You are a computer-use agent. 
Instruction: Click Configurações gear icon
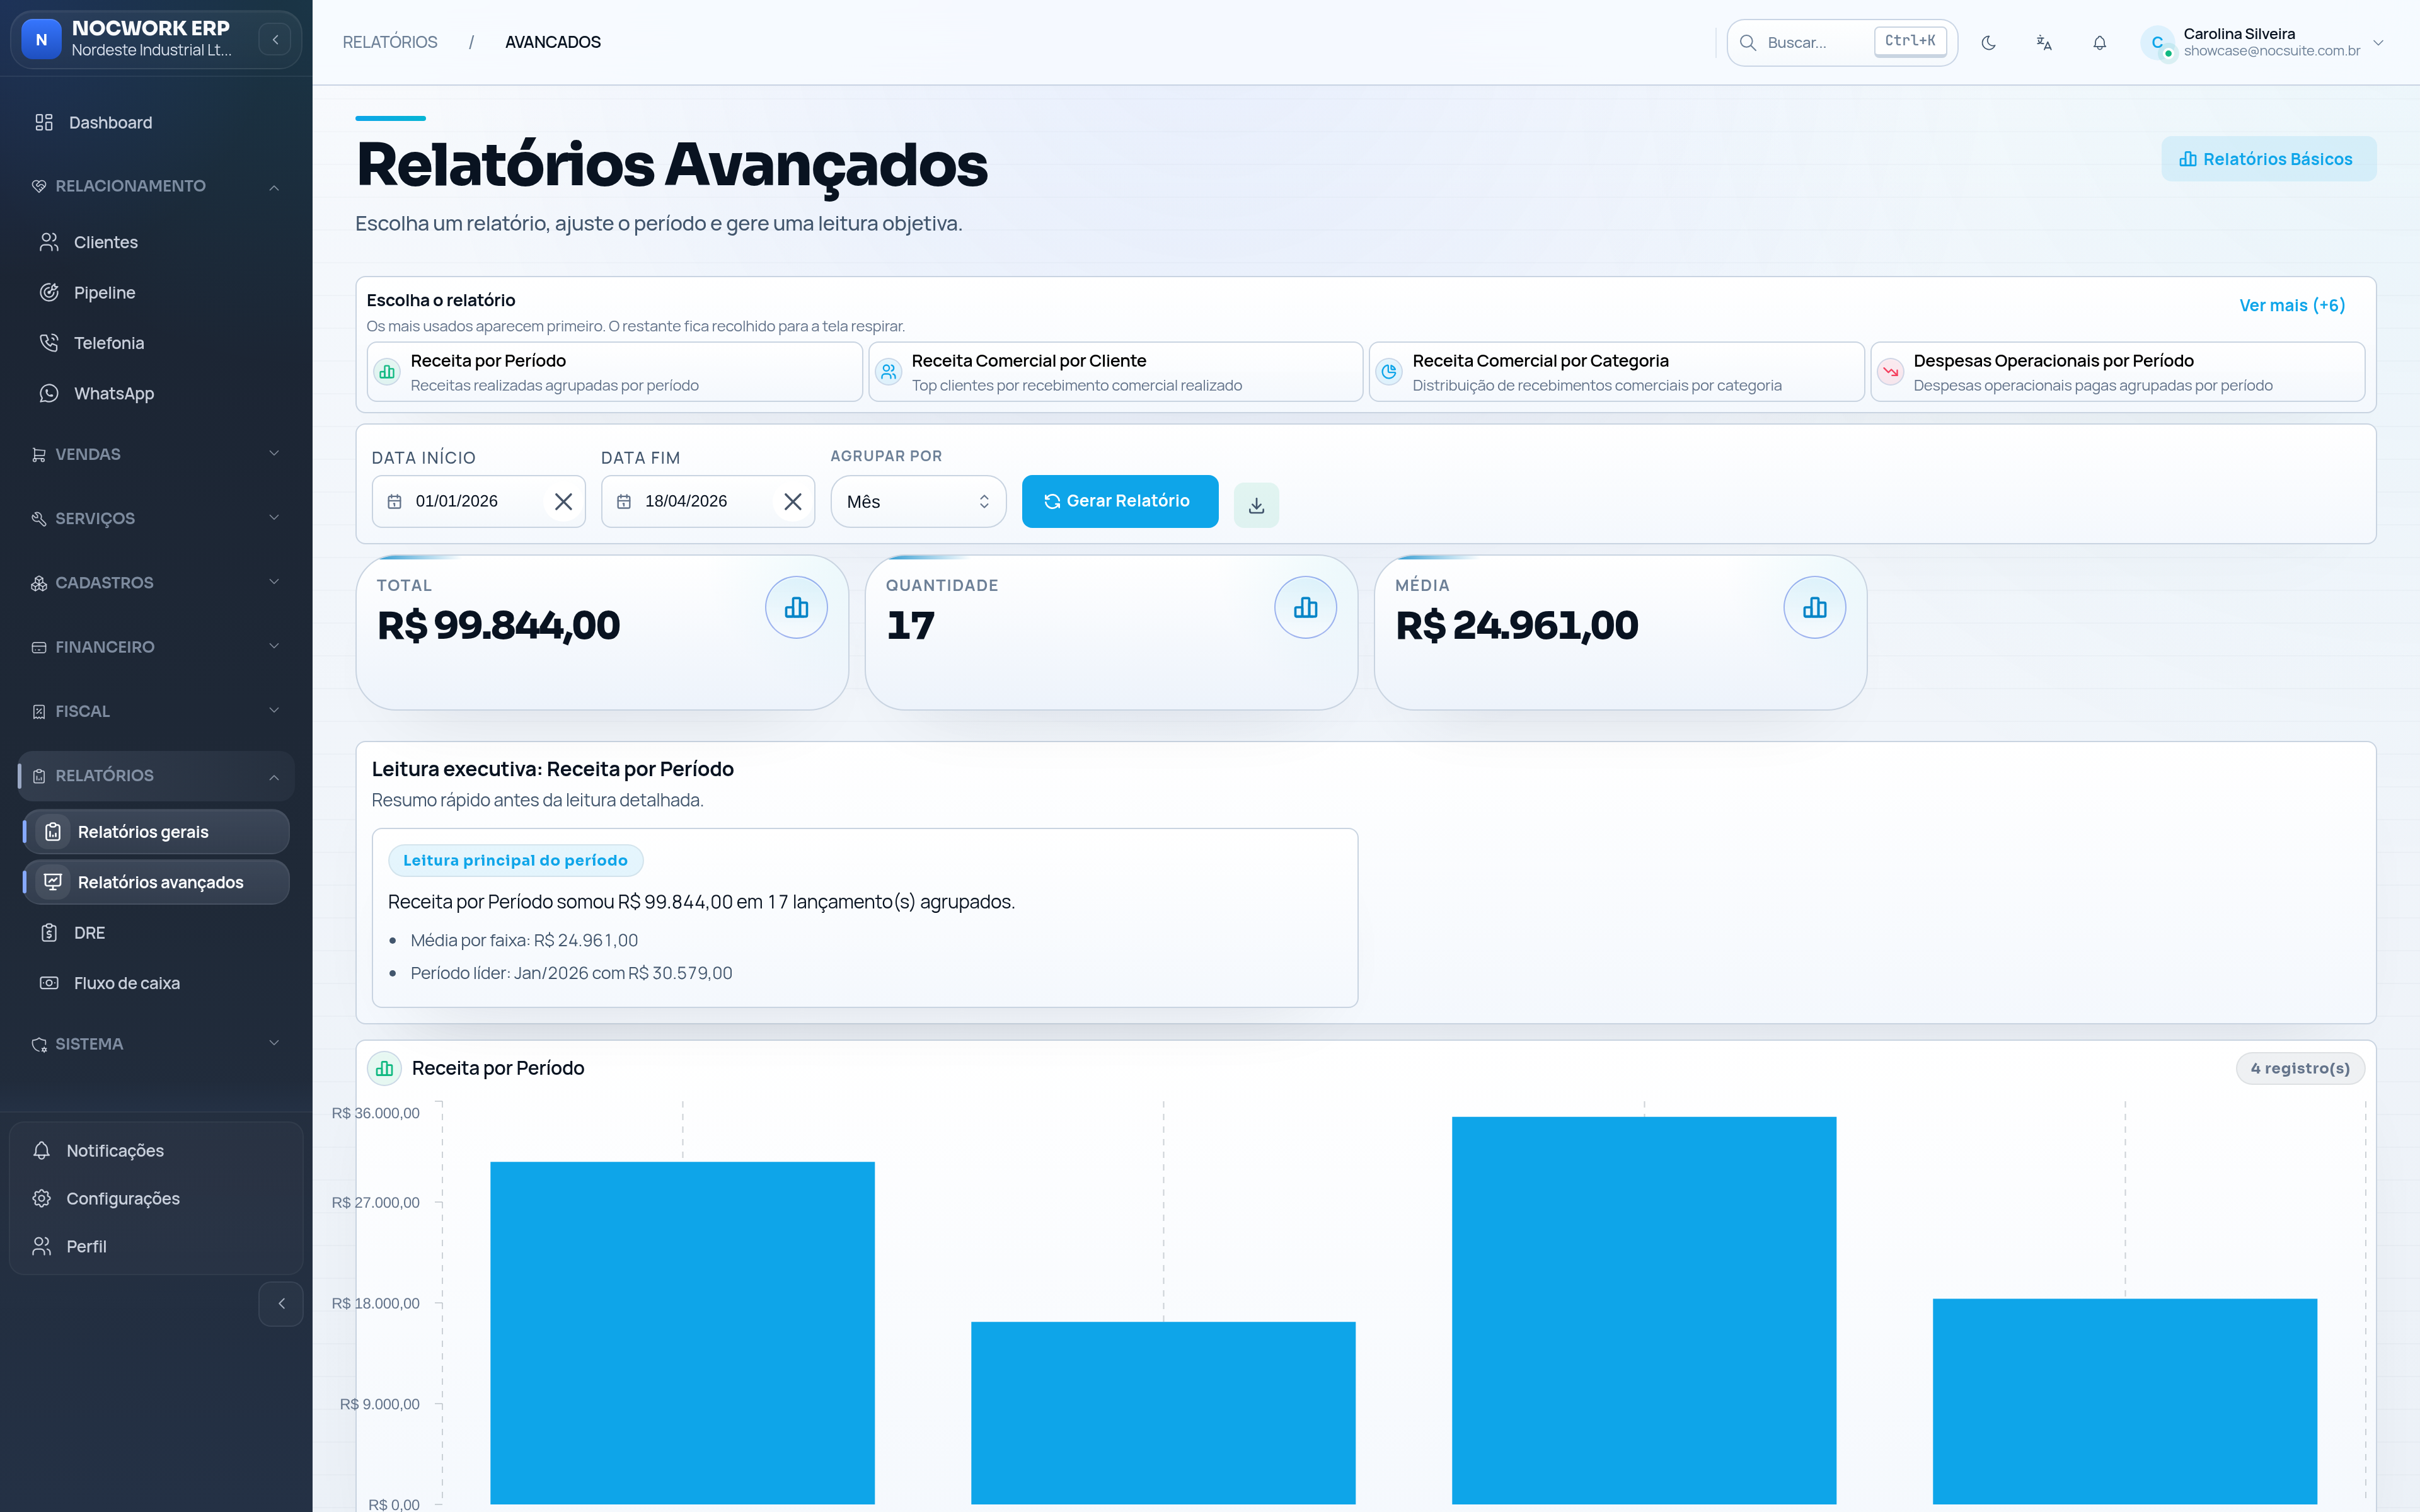(41, 1199)
